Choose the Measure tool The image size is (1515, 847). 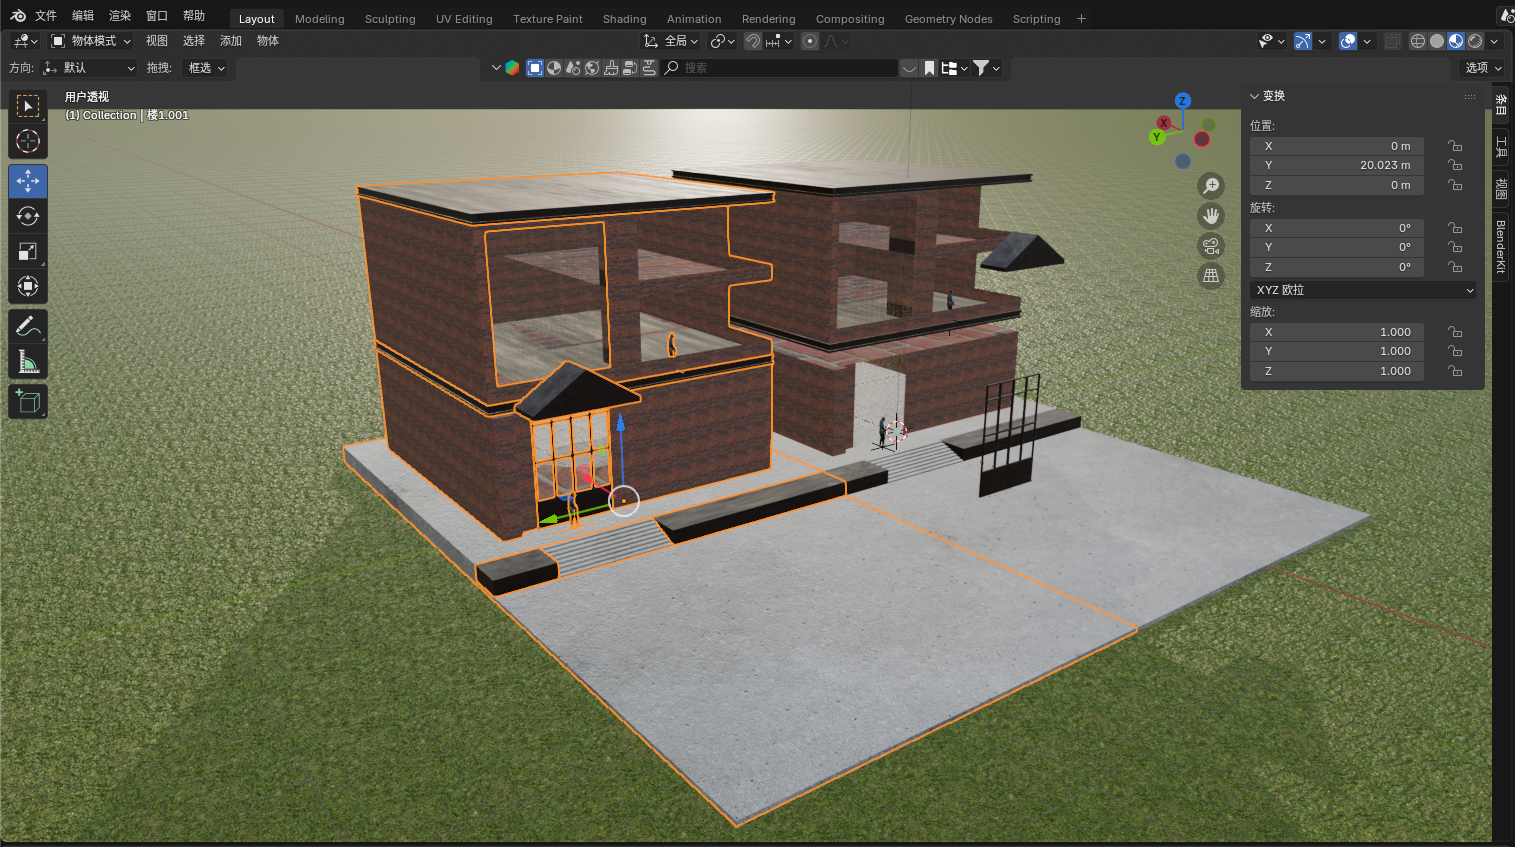(28, 362)
